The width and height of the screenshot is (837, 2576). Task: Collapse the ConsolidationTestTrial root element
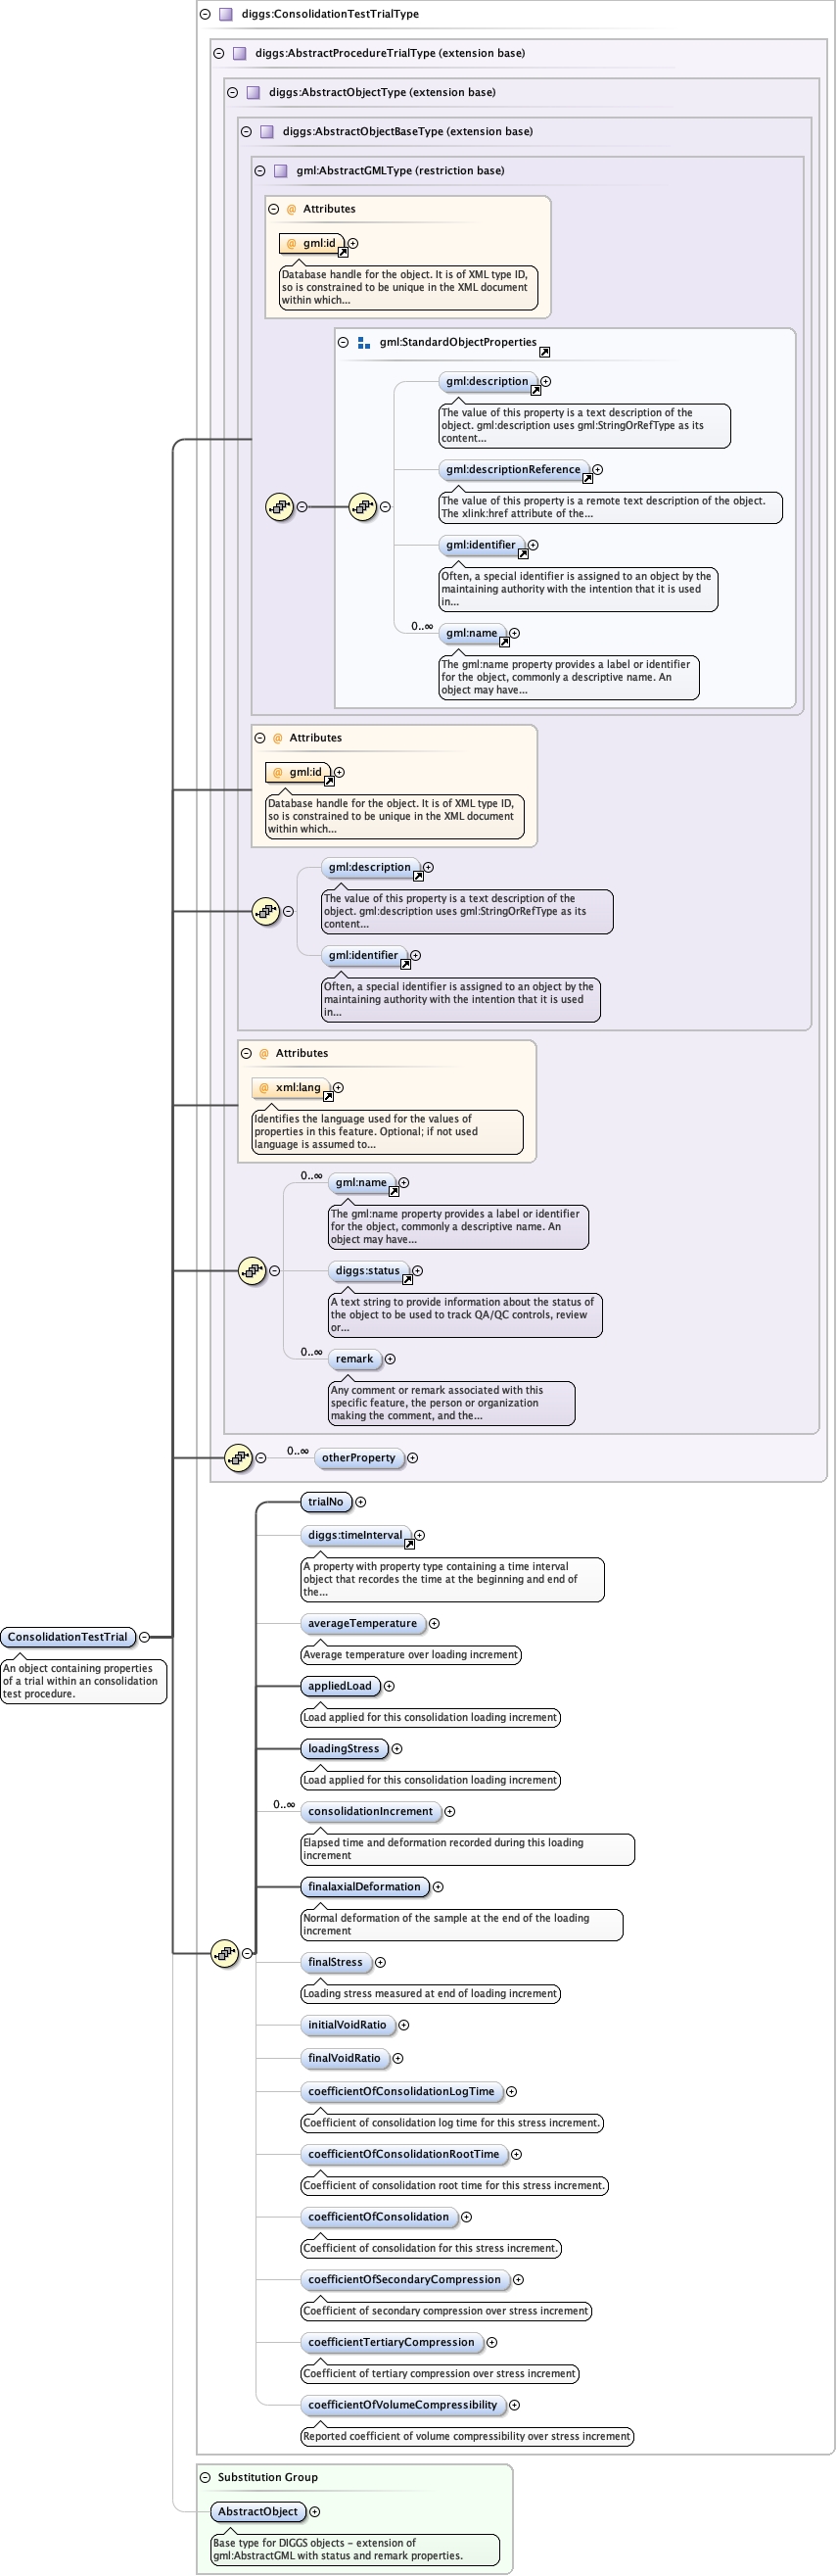144,1637
